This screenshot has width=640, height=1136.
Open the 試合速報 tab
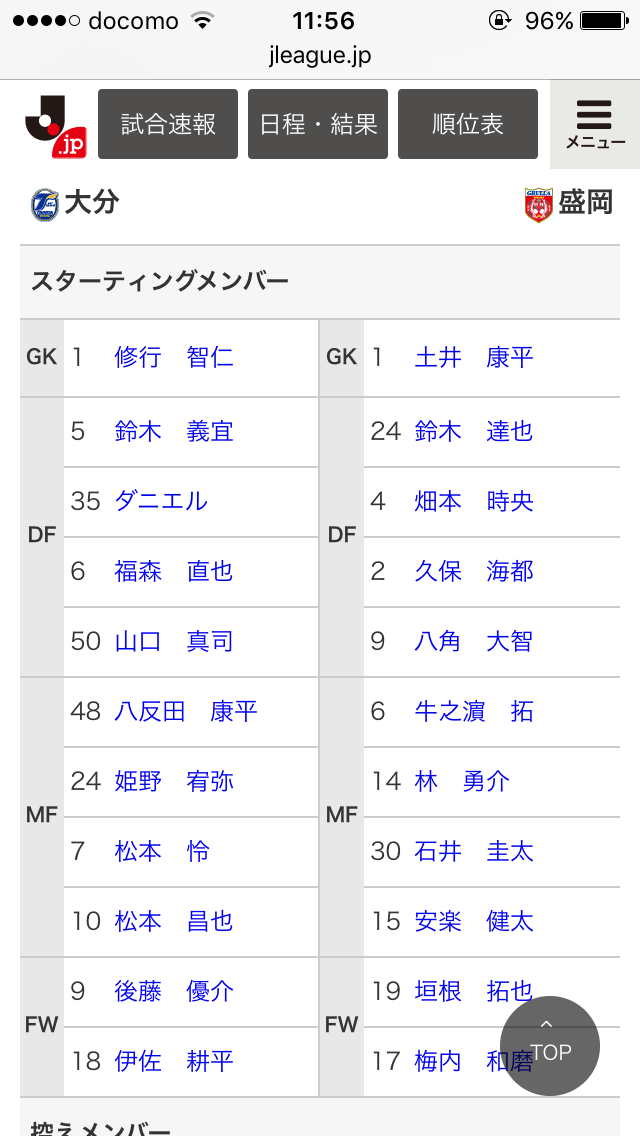coord(168,124)
